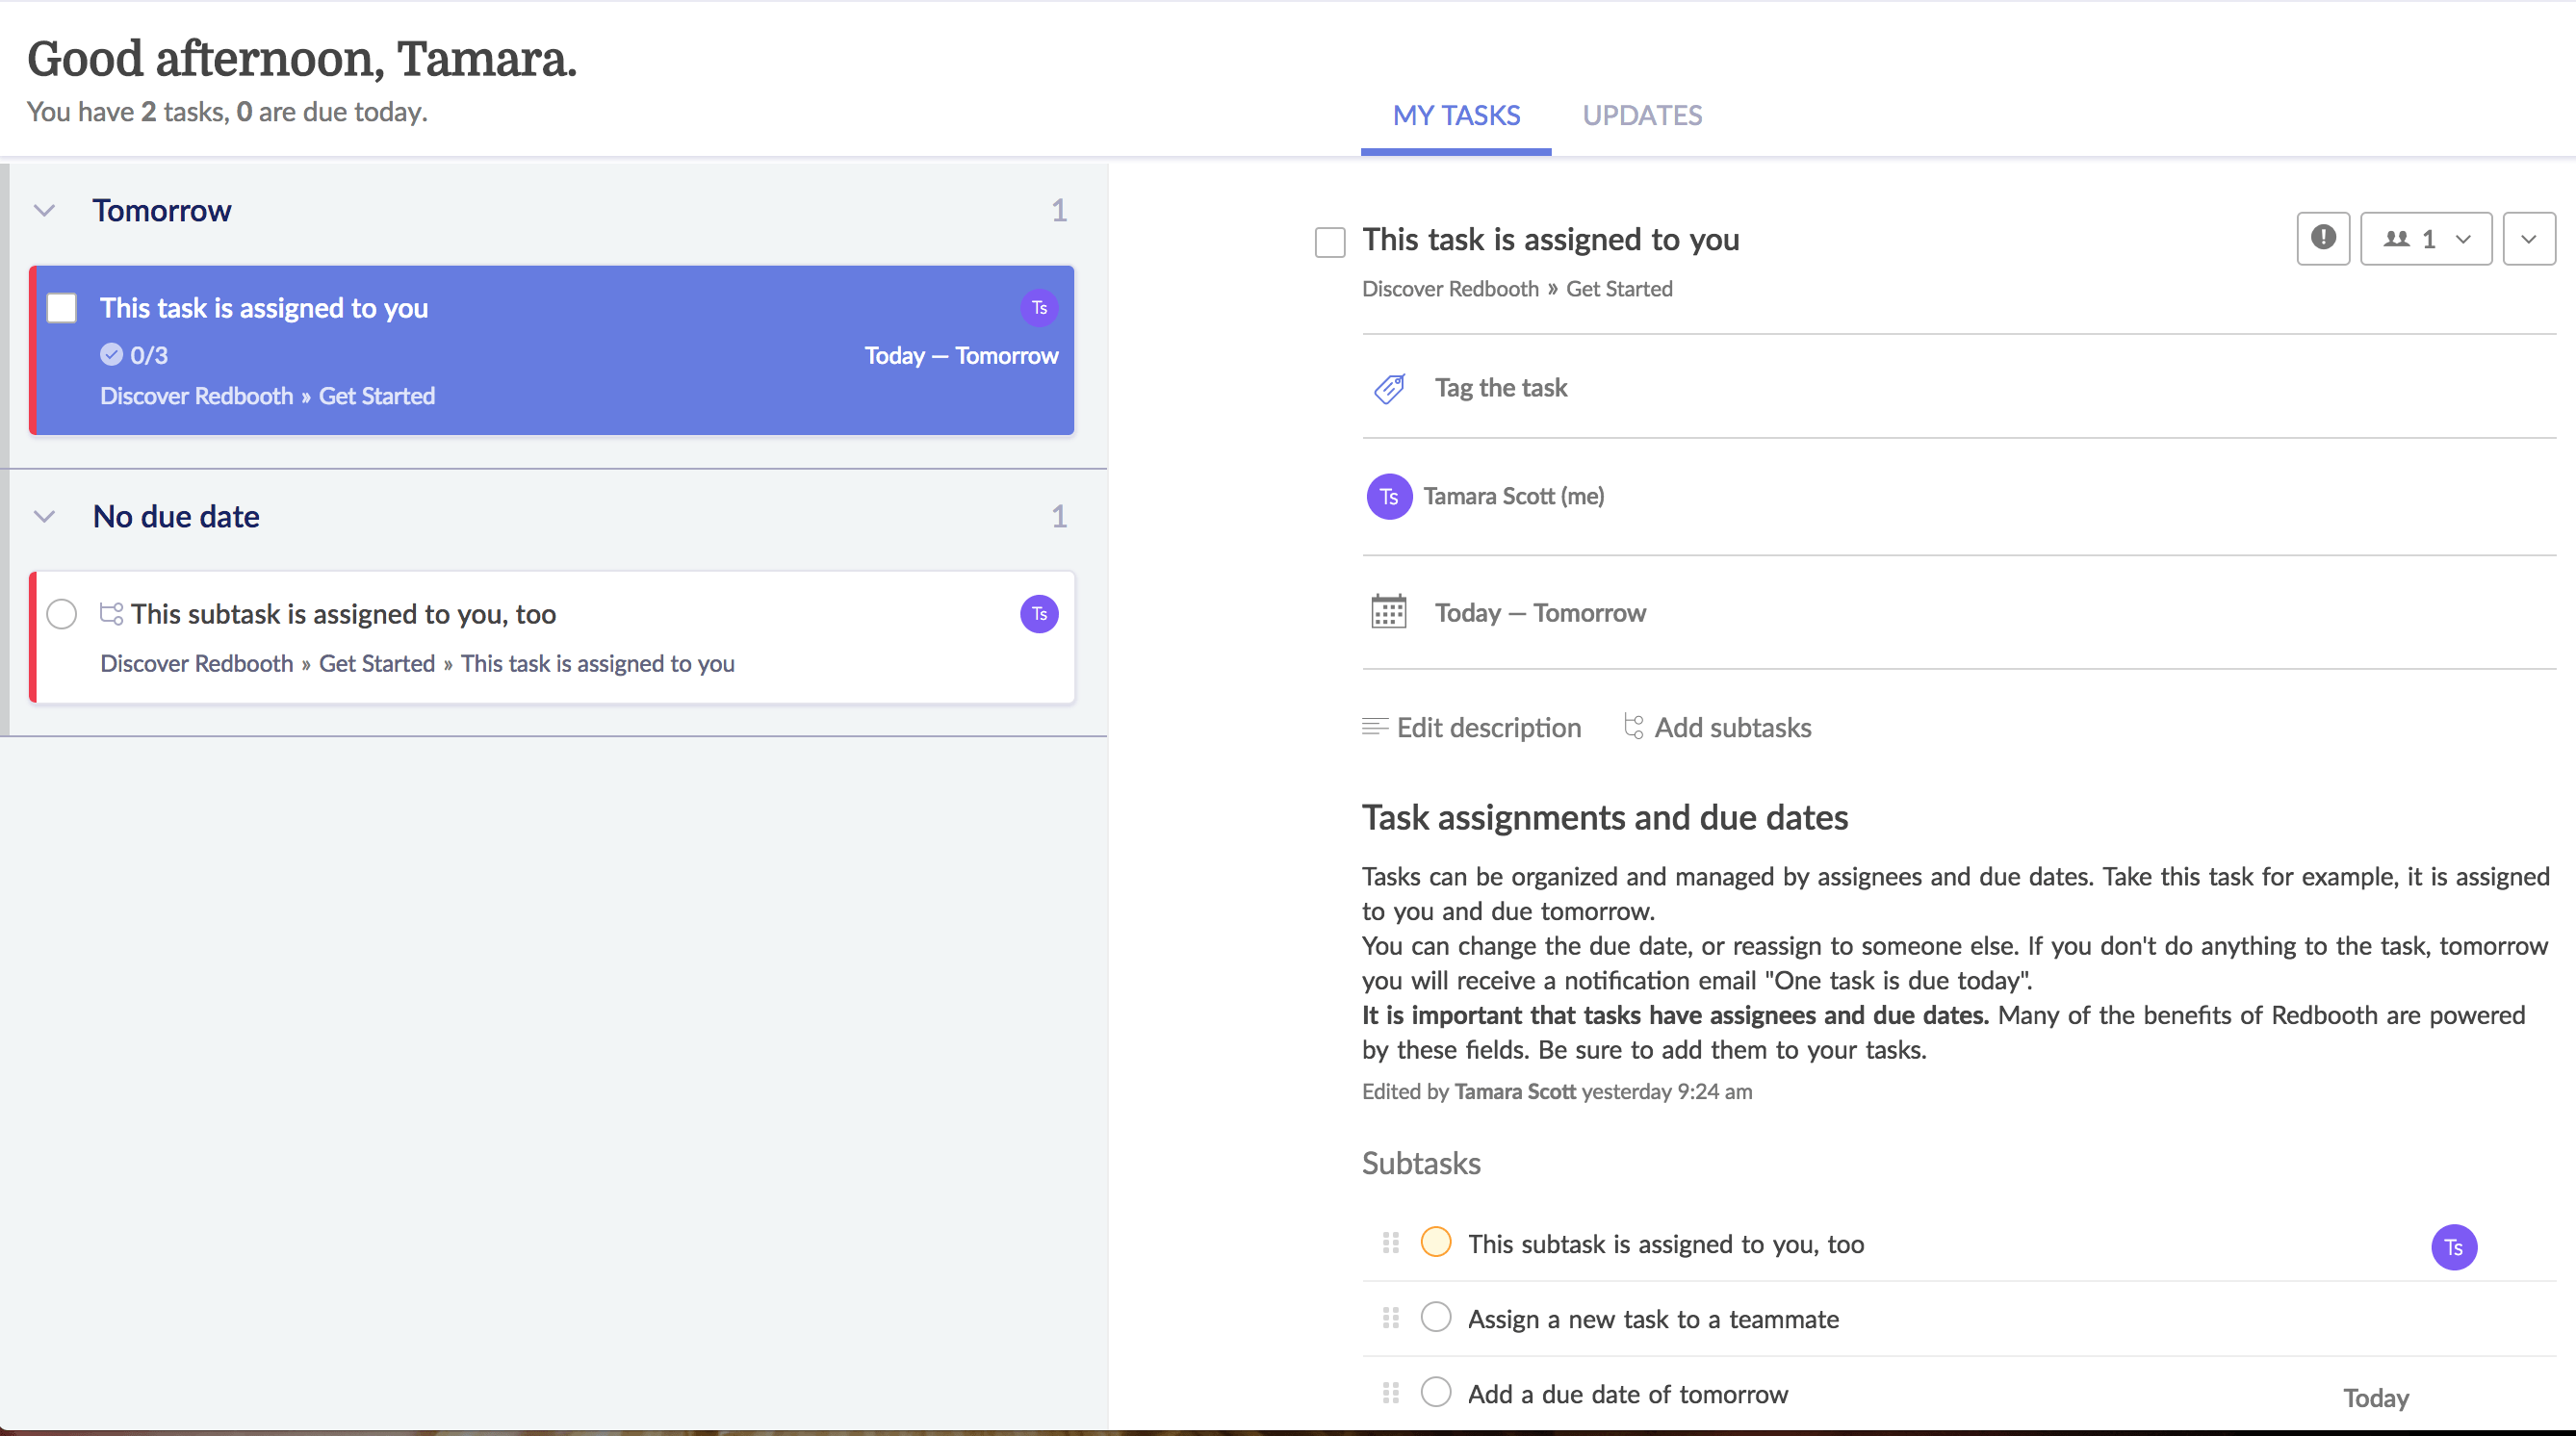Collapse the 'No due date' section
The image size is (2576, 1436).
46,515
